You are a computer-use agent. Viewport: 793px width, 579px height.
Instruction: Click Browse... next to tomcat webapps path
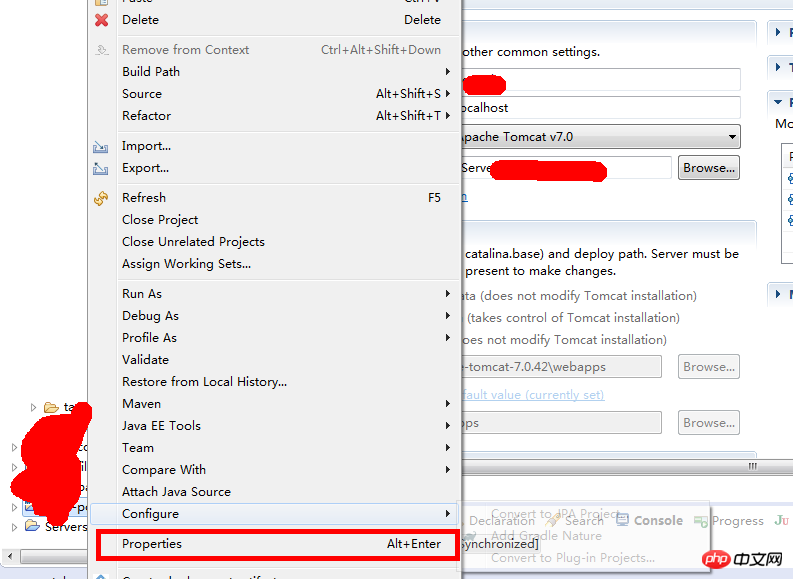tap(709, 367)
